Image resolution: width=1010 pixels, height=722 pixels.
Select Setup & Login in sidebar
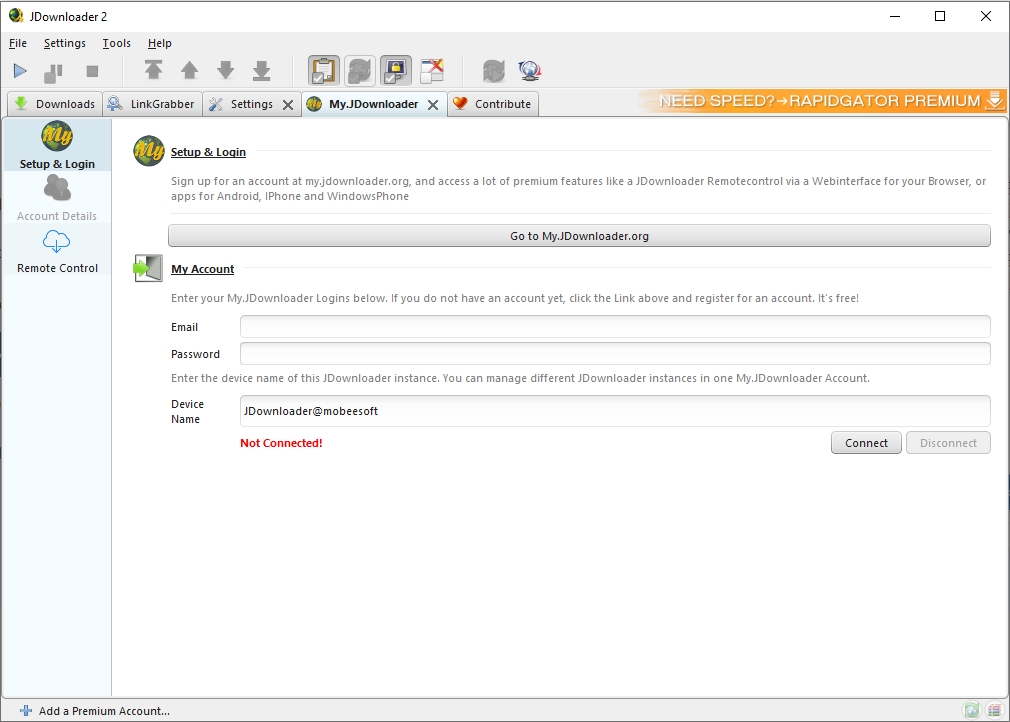click(57, 146)
